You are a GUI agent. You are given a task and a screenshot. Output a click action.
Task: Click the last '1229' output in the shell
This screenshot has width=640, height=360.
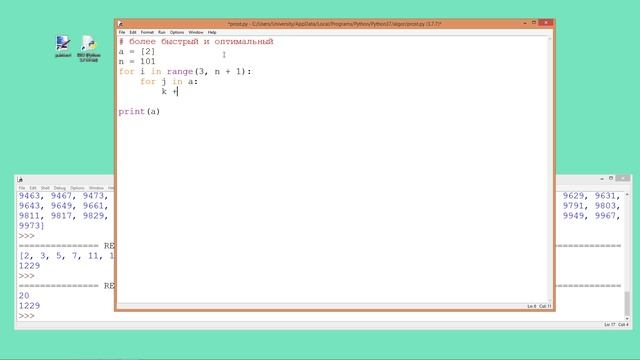click(x=29, y=306)
